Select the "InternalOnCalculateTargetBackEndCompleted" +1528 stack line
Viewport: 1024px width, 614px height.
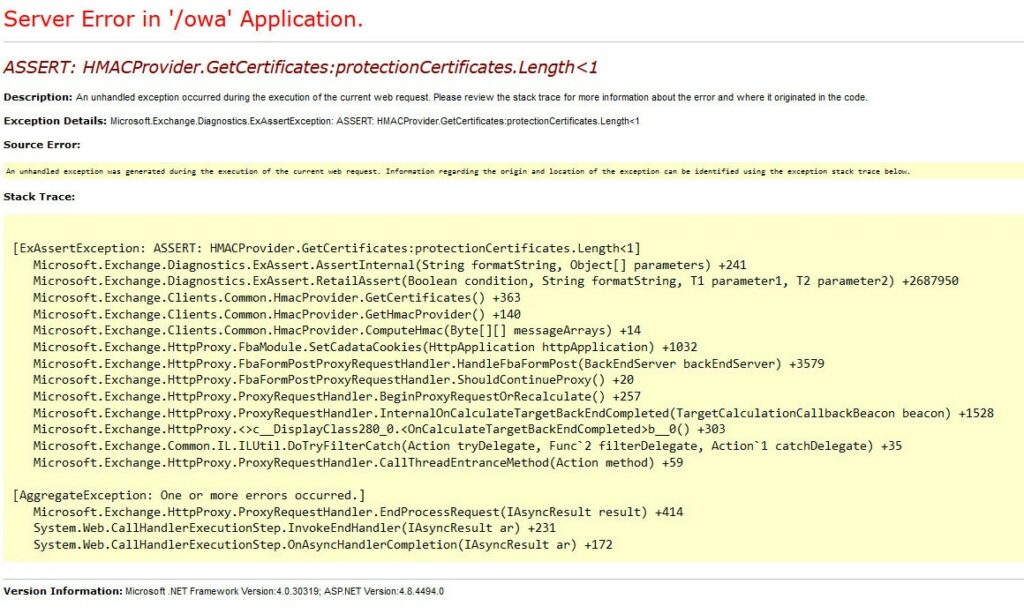513,413
